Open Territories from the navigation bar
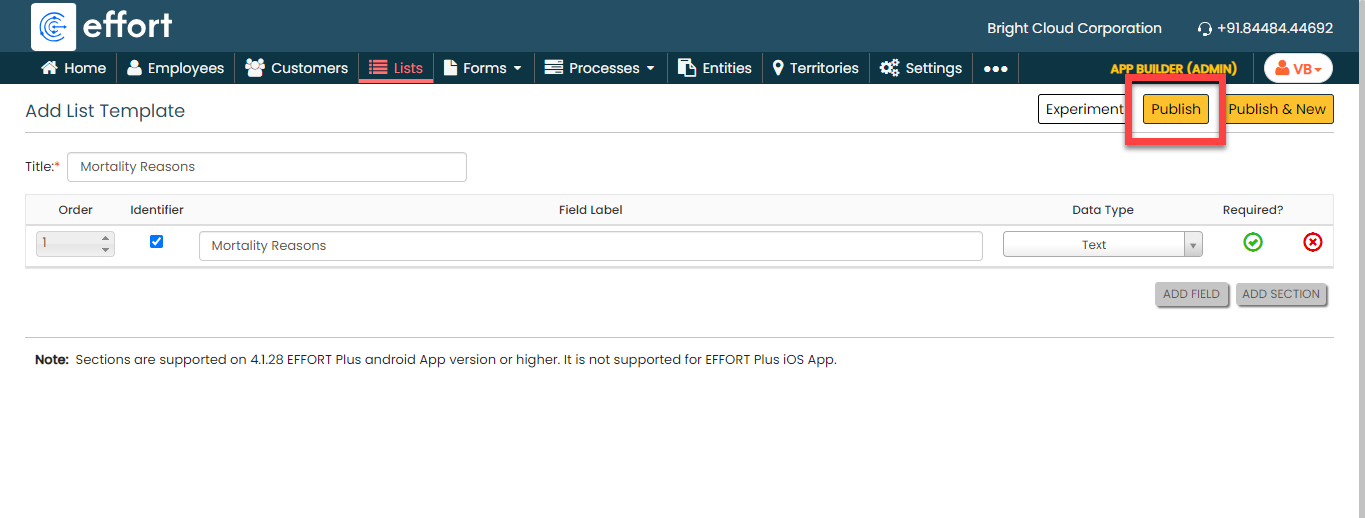1365x518 pixels. (815, 68)
